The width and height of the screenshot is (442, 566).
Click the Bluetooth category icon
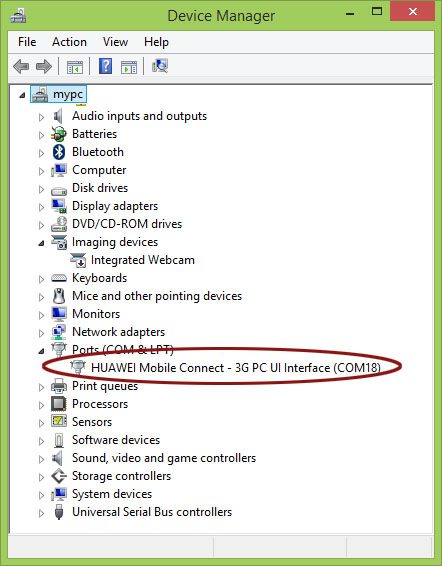click(x=59, y=152)
